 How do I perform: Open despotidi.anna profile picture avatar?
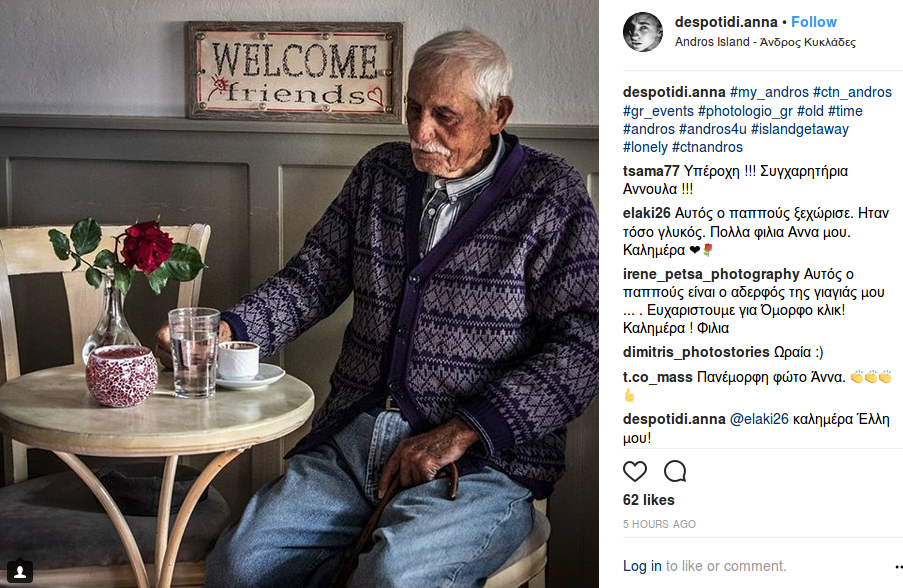point(643,32)
